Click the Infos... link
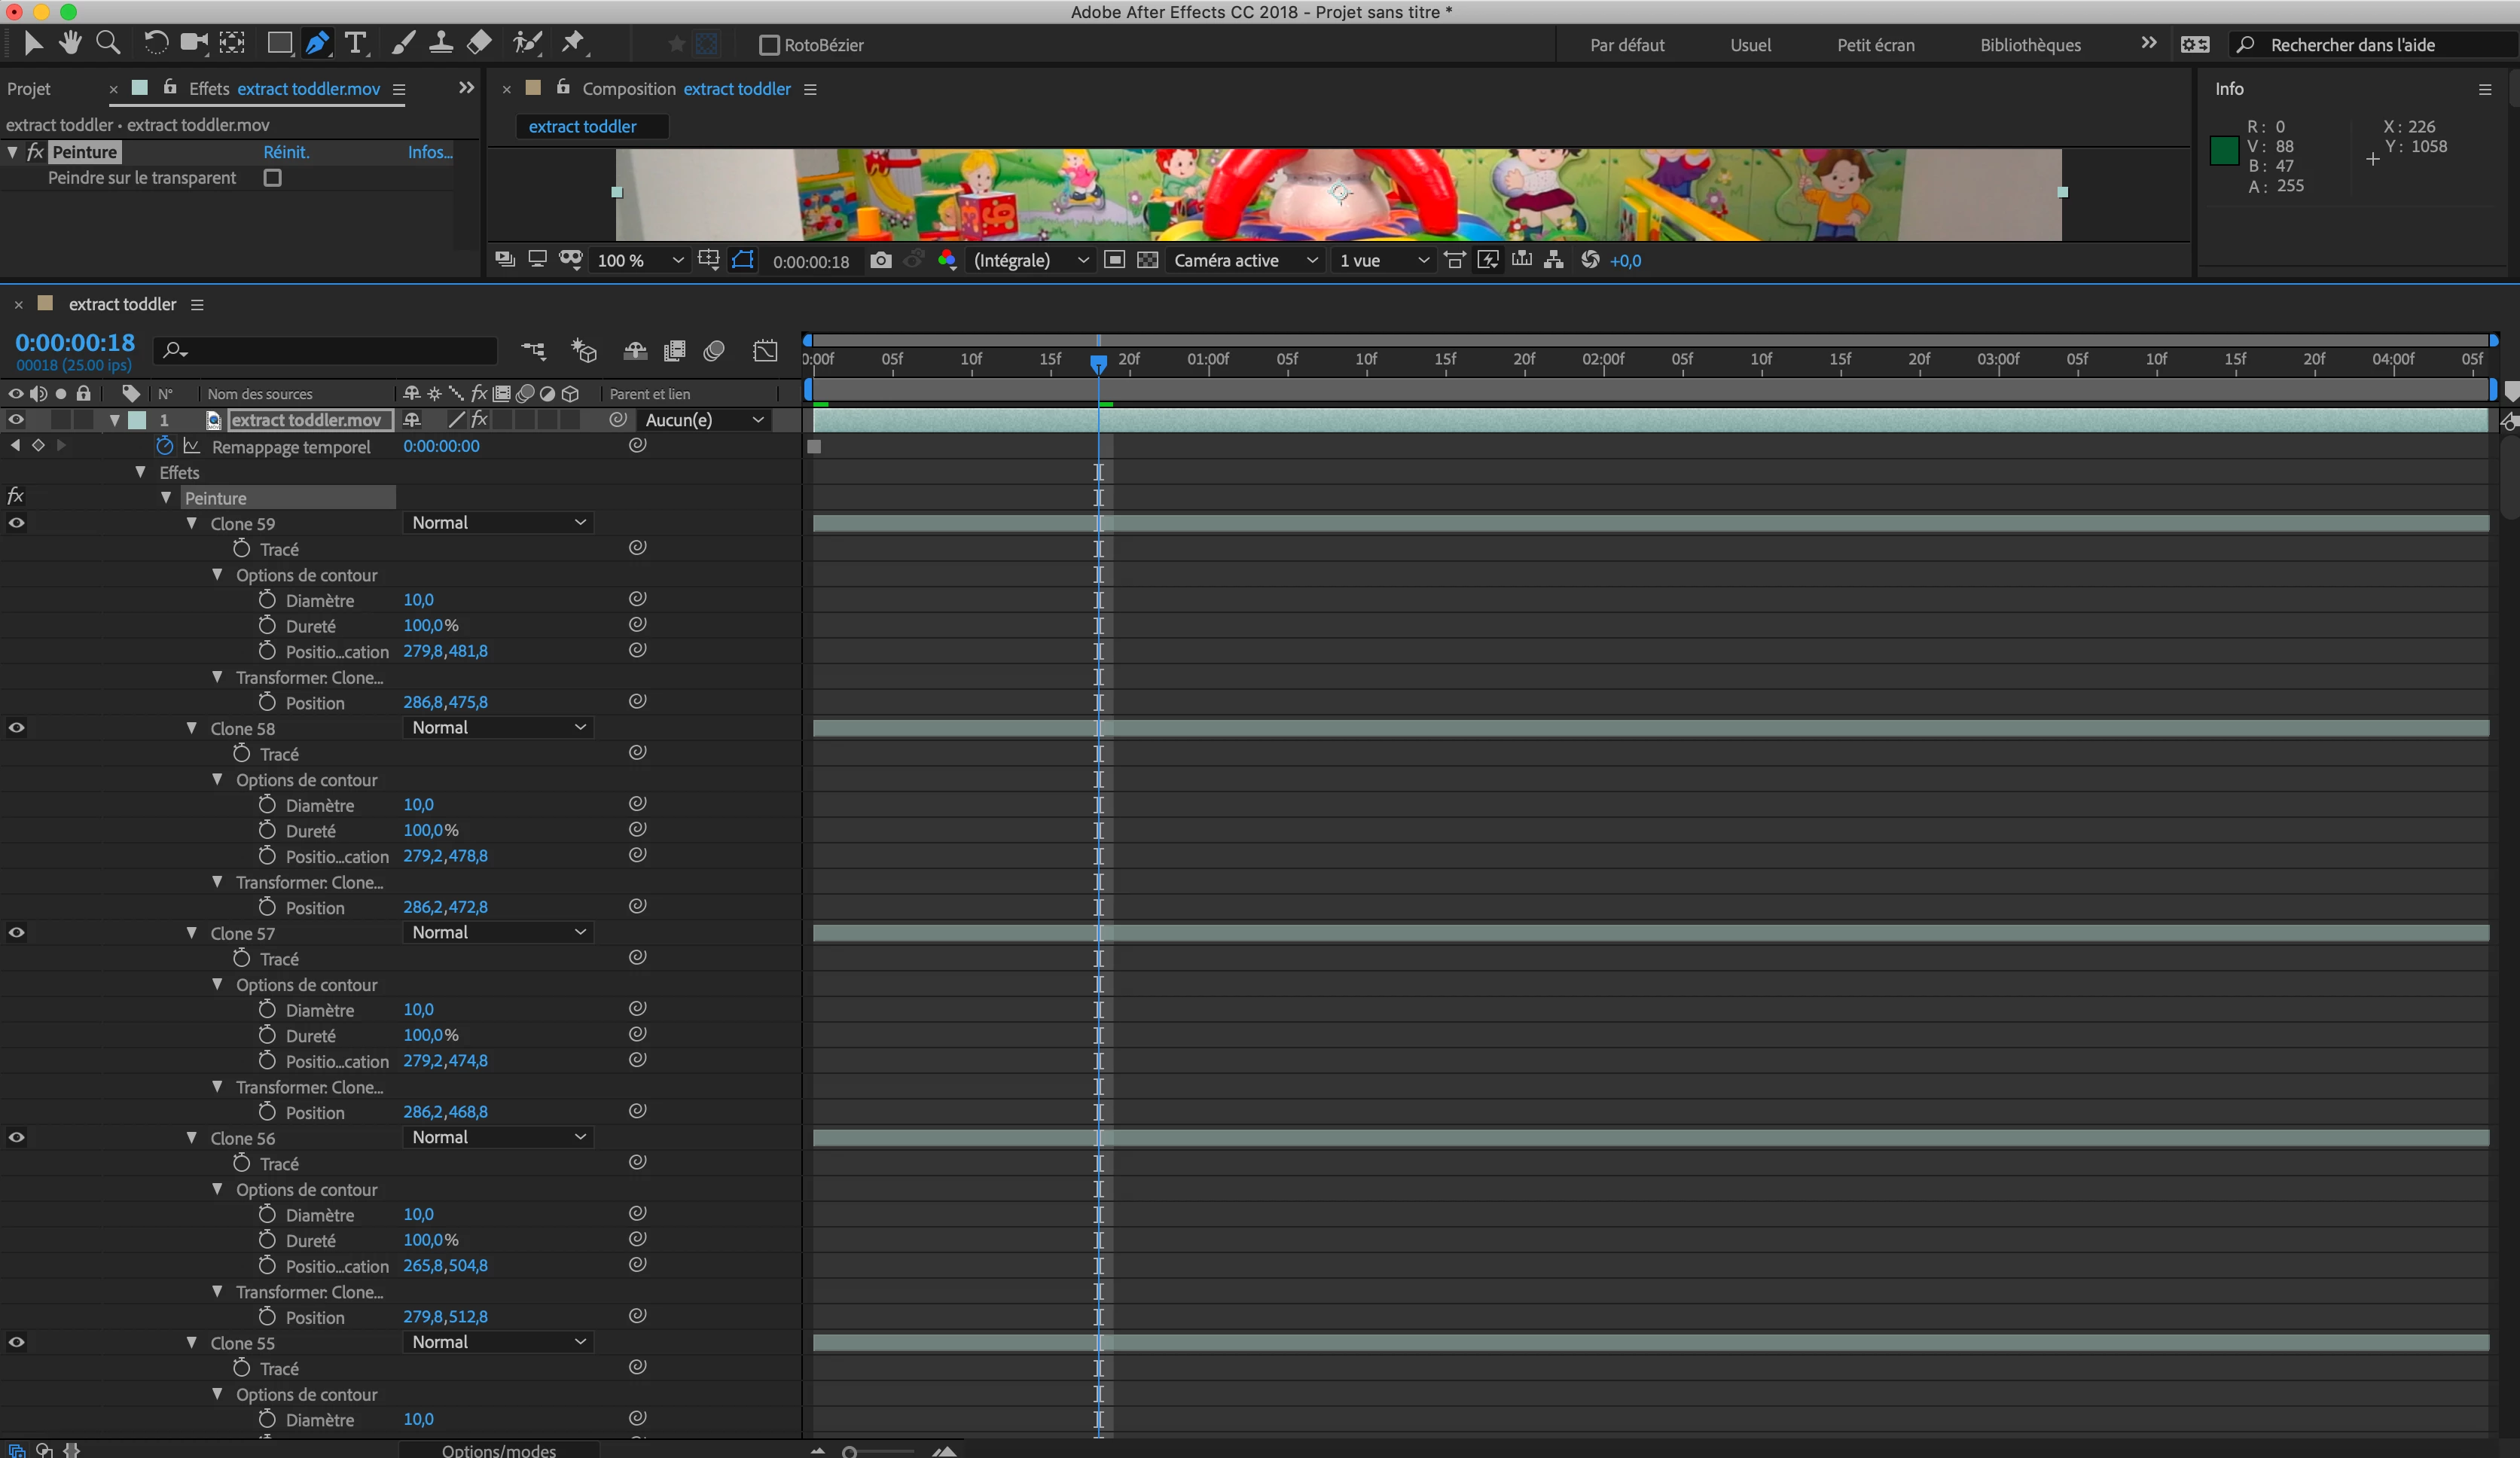 coord(430,152)
